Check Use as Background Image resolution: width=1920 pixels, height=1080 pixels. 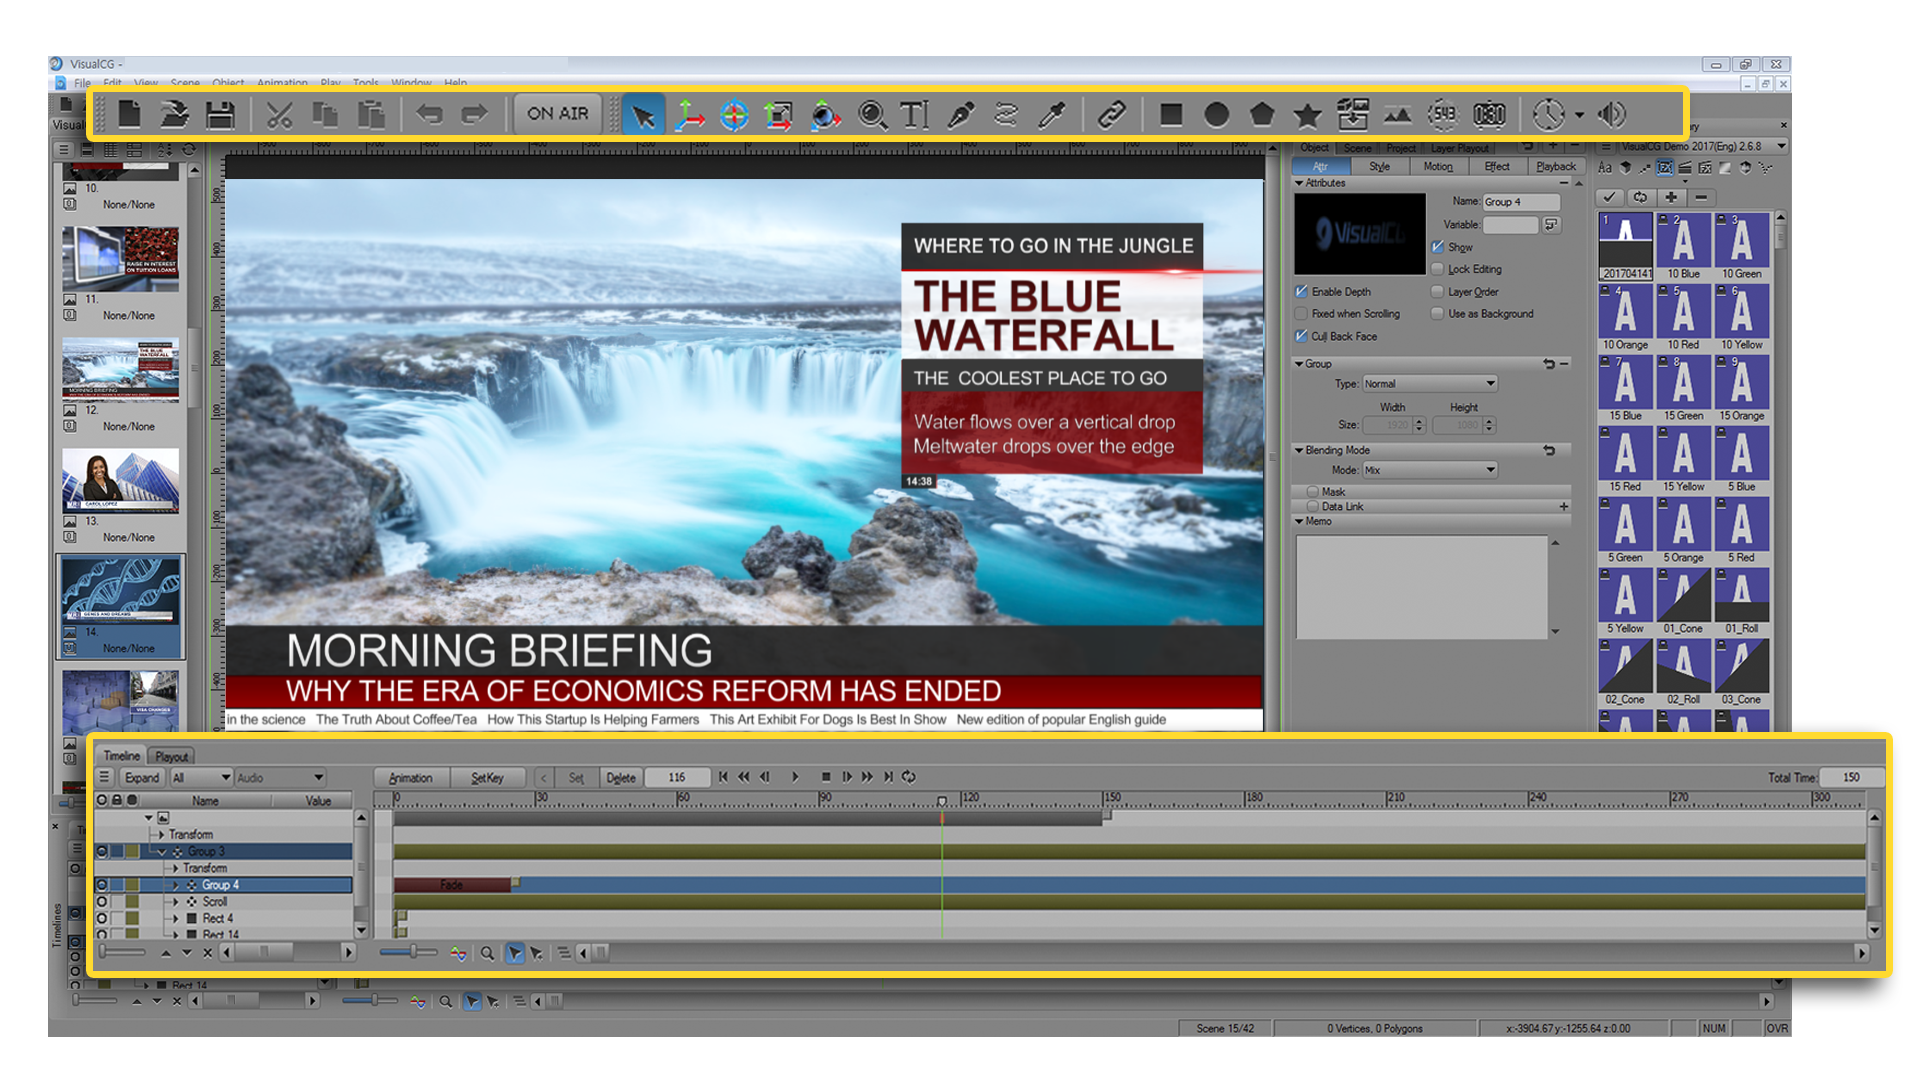pos(1437,314)
